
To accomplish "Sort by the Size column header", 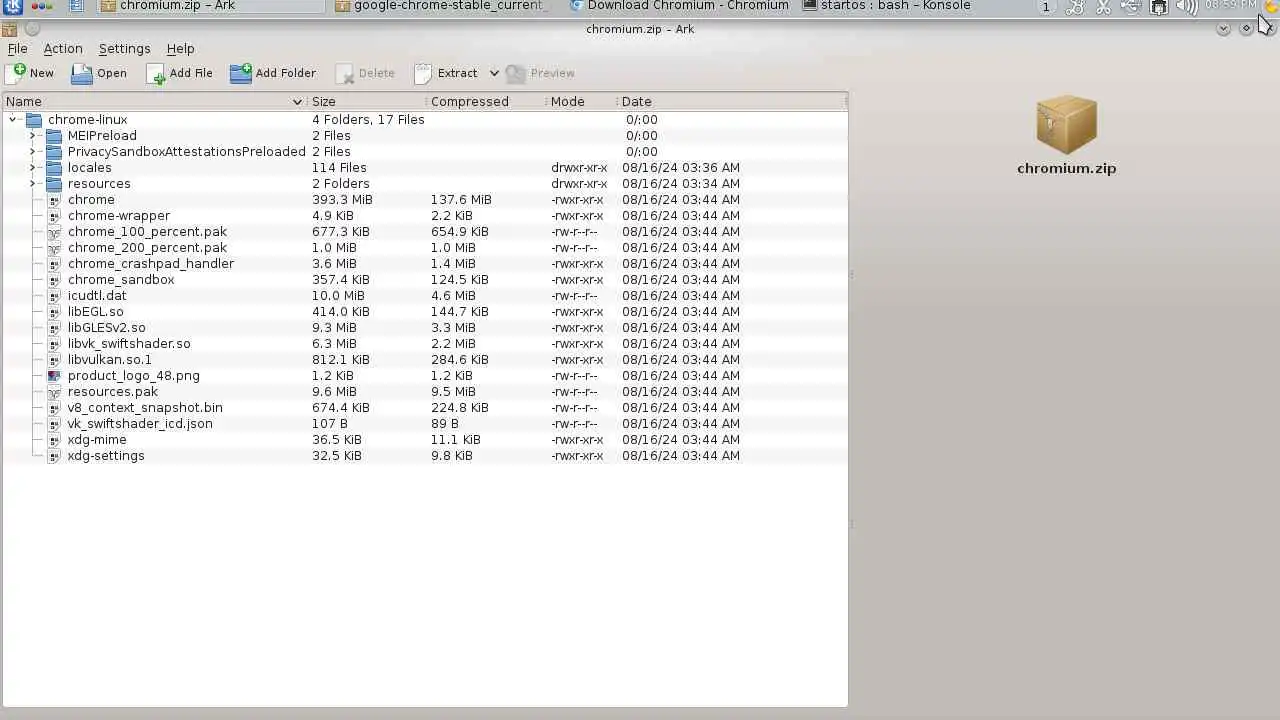I will pos(366,102).
